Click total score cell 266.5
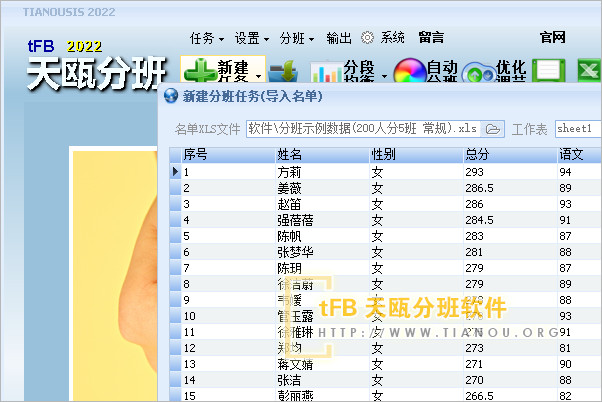602x402 pixels. pos(510,395)
